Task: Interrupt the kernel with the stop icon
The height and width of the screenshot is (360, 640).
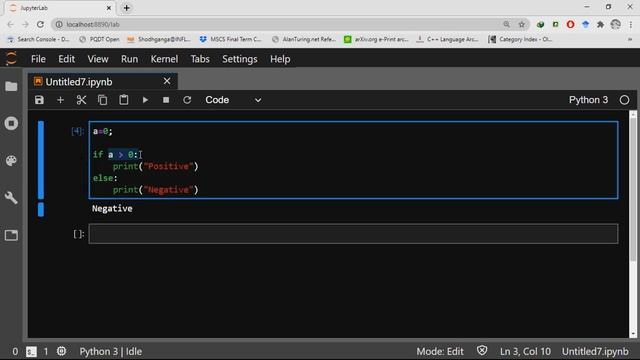Action: 166,100
